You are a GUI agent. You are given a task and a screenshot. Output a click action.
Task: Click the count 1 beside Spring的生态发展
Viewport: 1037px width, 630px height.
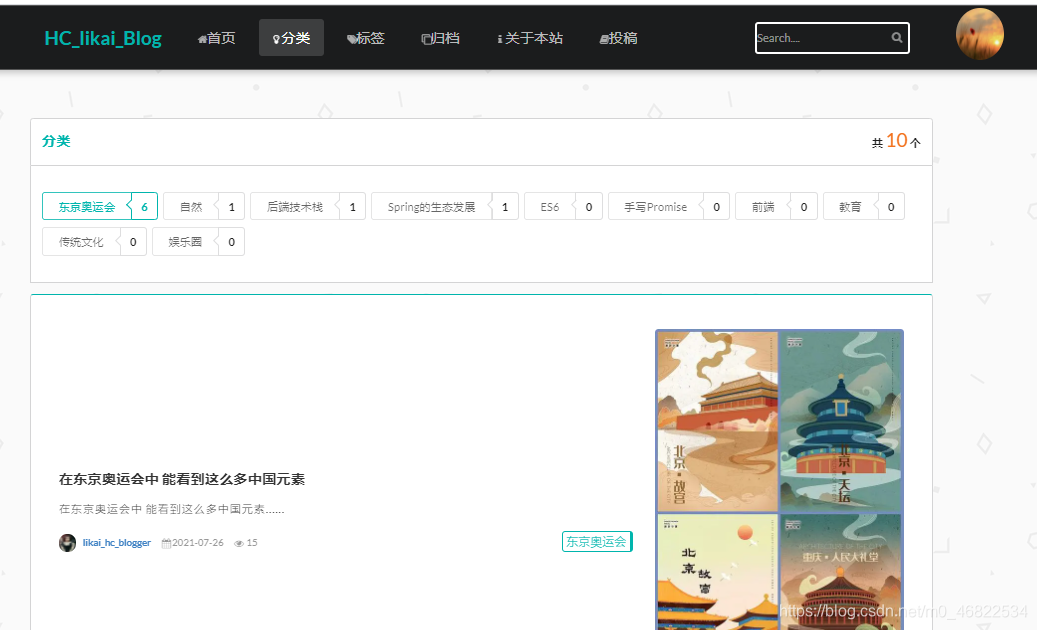pos(505,206)
